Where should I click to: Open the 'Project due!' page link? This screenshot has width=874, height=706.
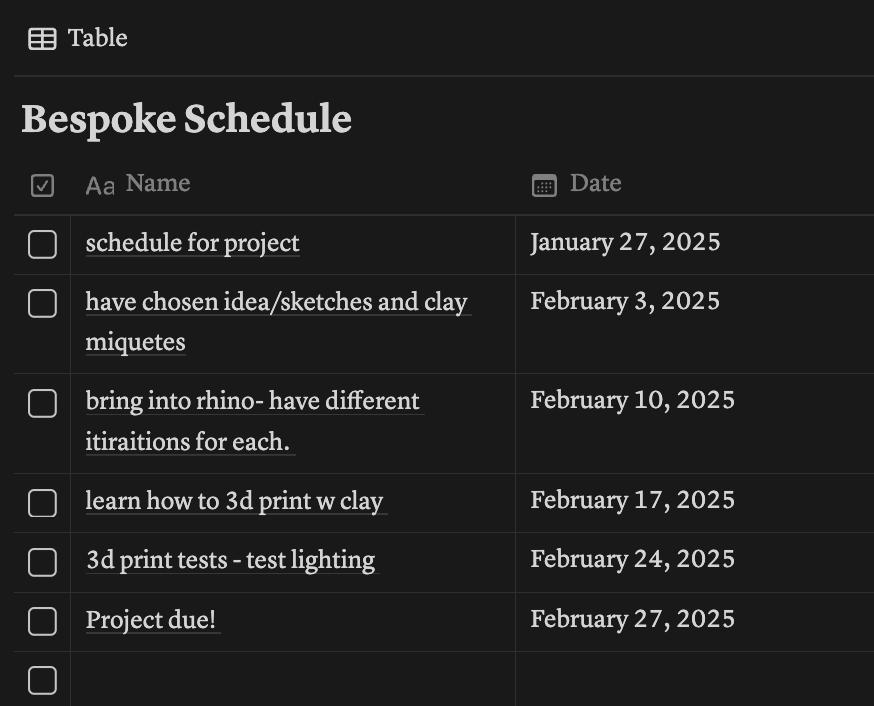(x=151, y=620)
